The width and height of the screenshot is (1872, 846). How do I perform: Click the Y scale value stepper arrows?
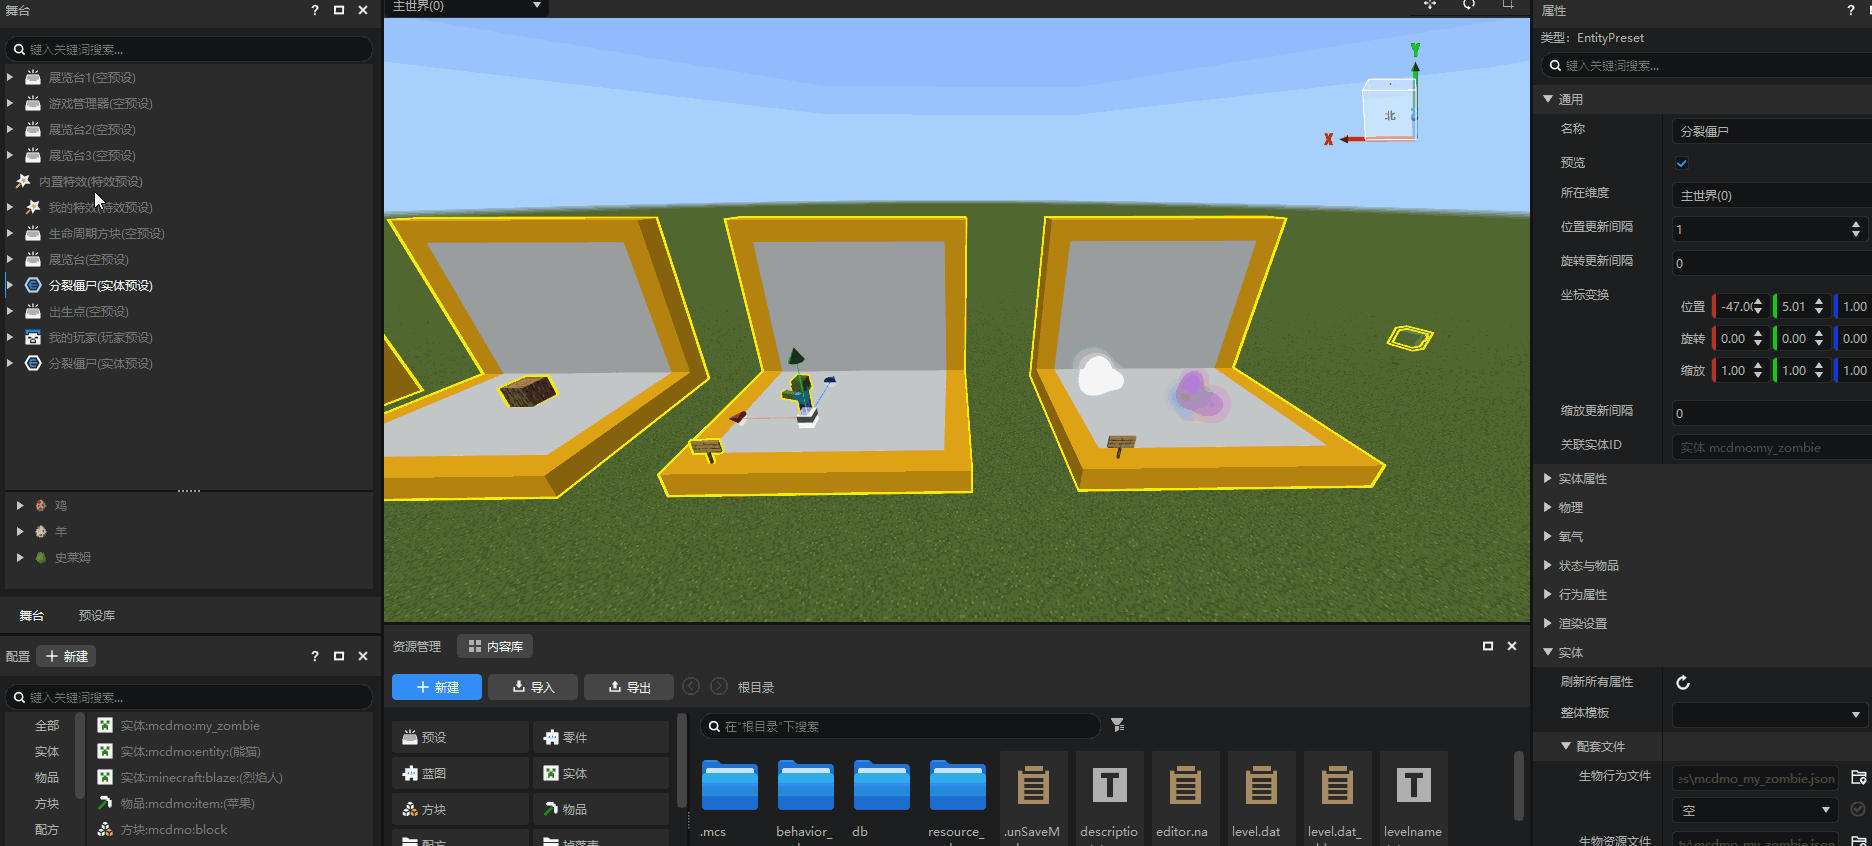(x=1819, y=370)
